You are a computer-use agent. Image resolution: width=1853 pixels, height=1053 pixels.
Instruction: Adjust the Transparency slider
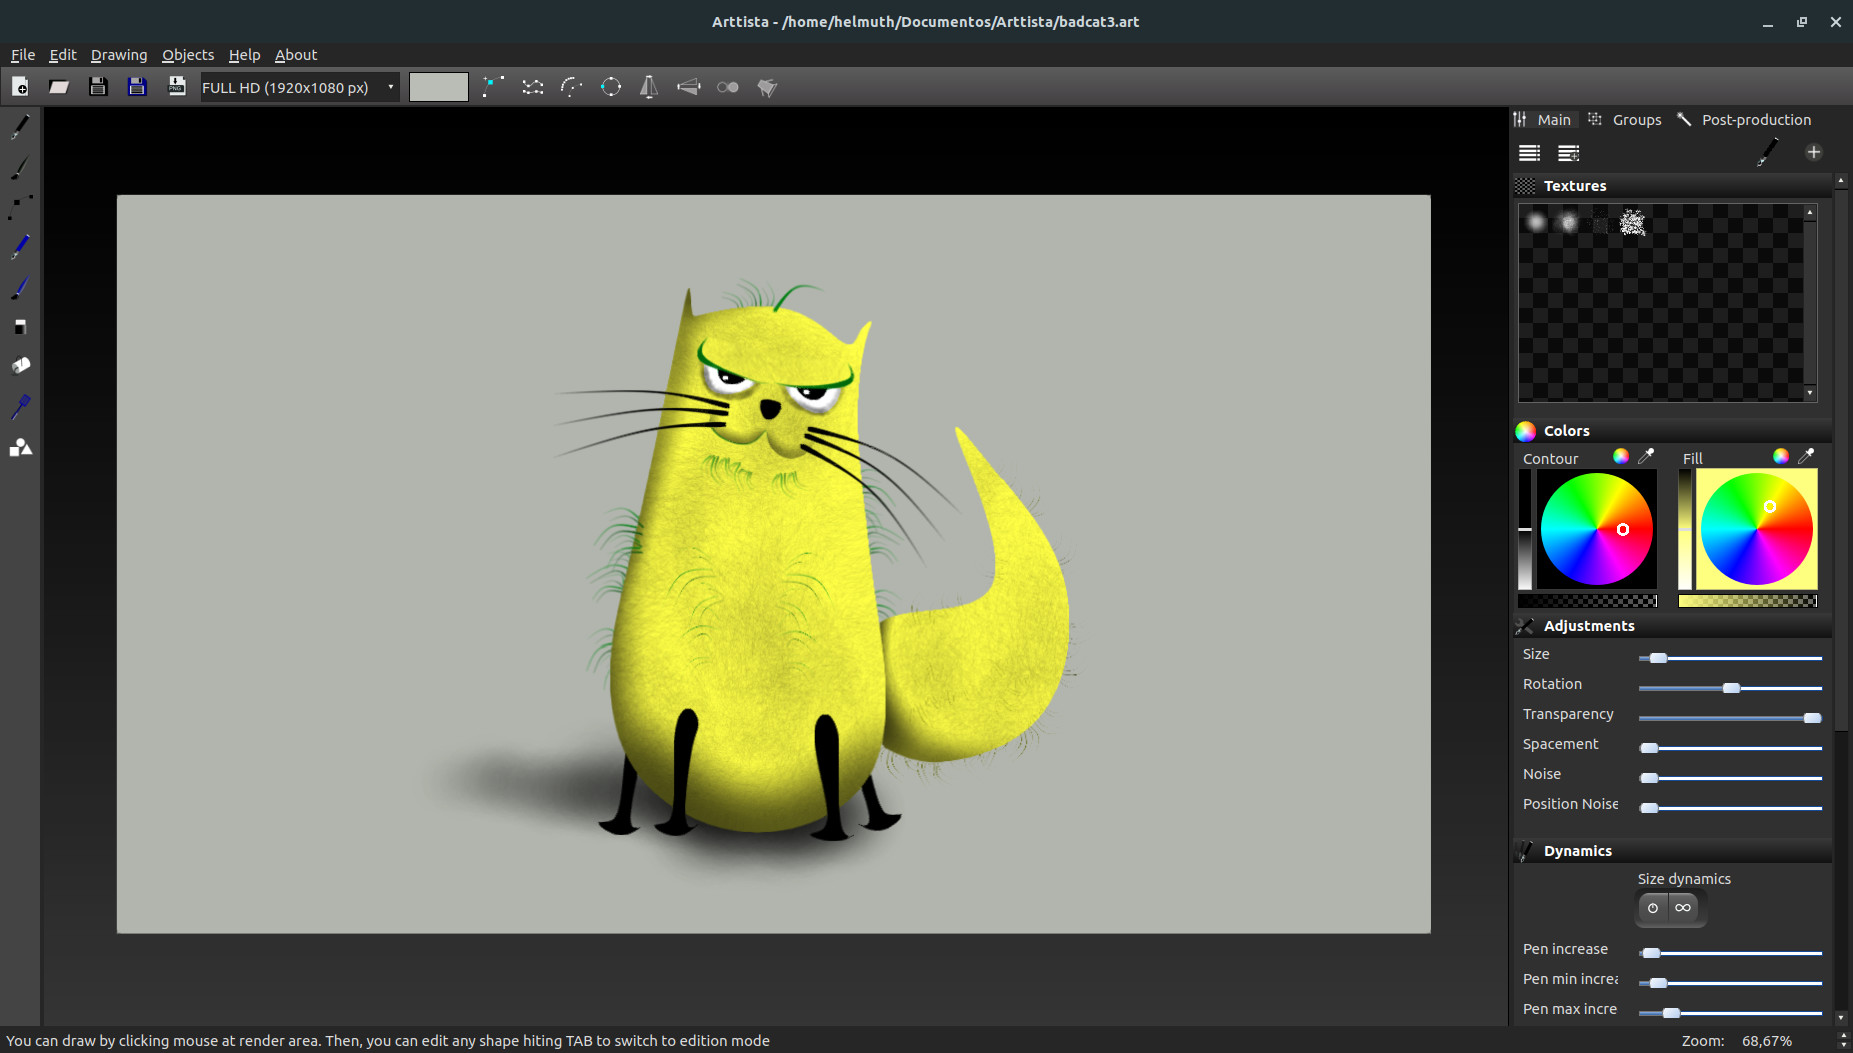tap(1810, 717)
